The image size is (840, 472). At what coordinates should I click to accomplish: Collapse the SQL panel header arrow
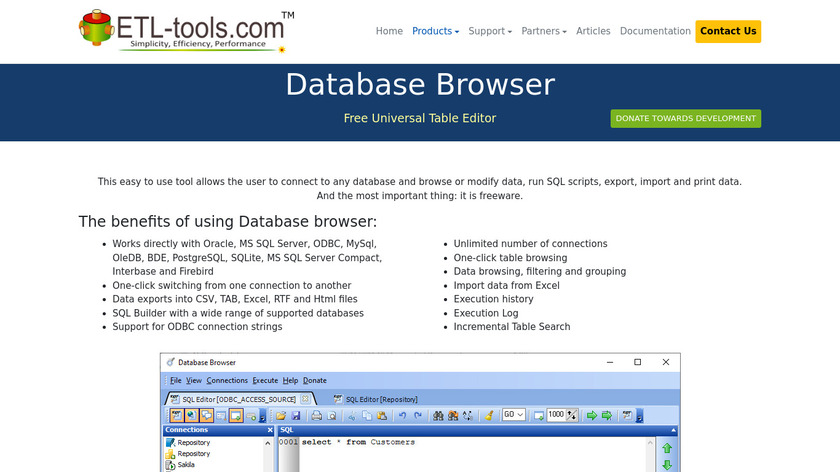pos(673,430)
